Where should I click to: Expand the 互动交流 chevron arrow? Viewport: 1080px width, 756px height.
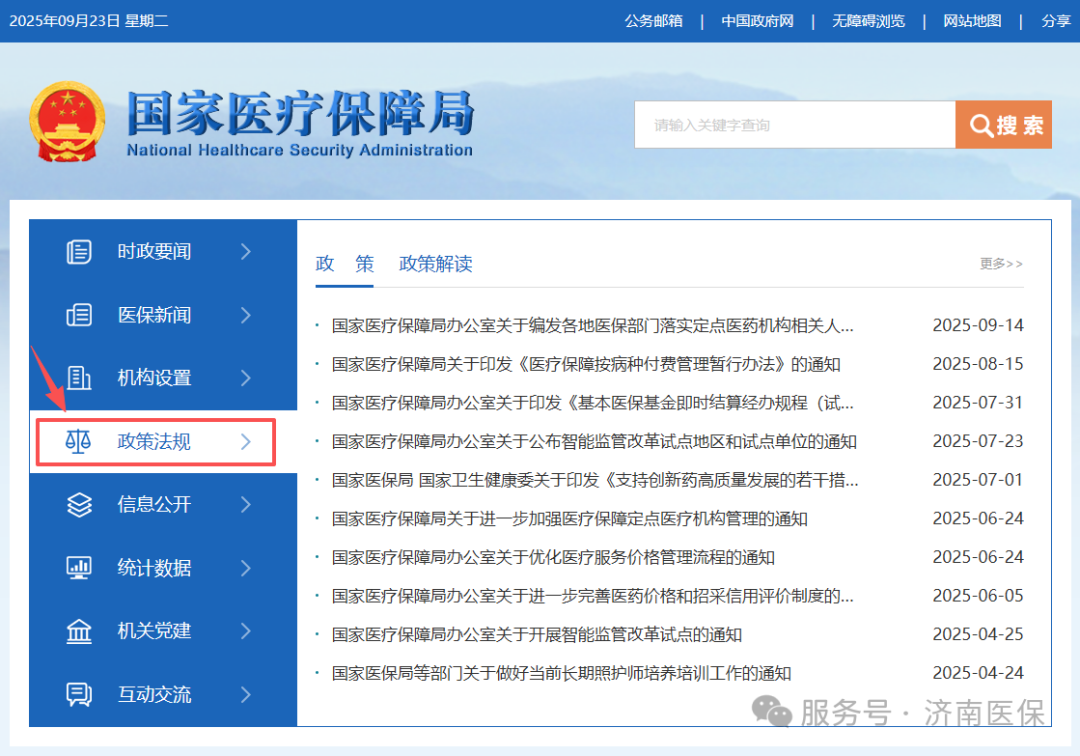(x=246, y=694)
